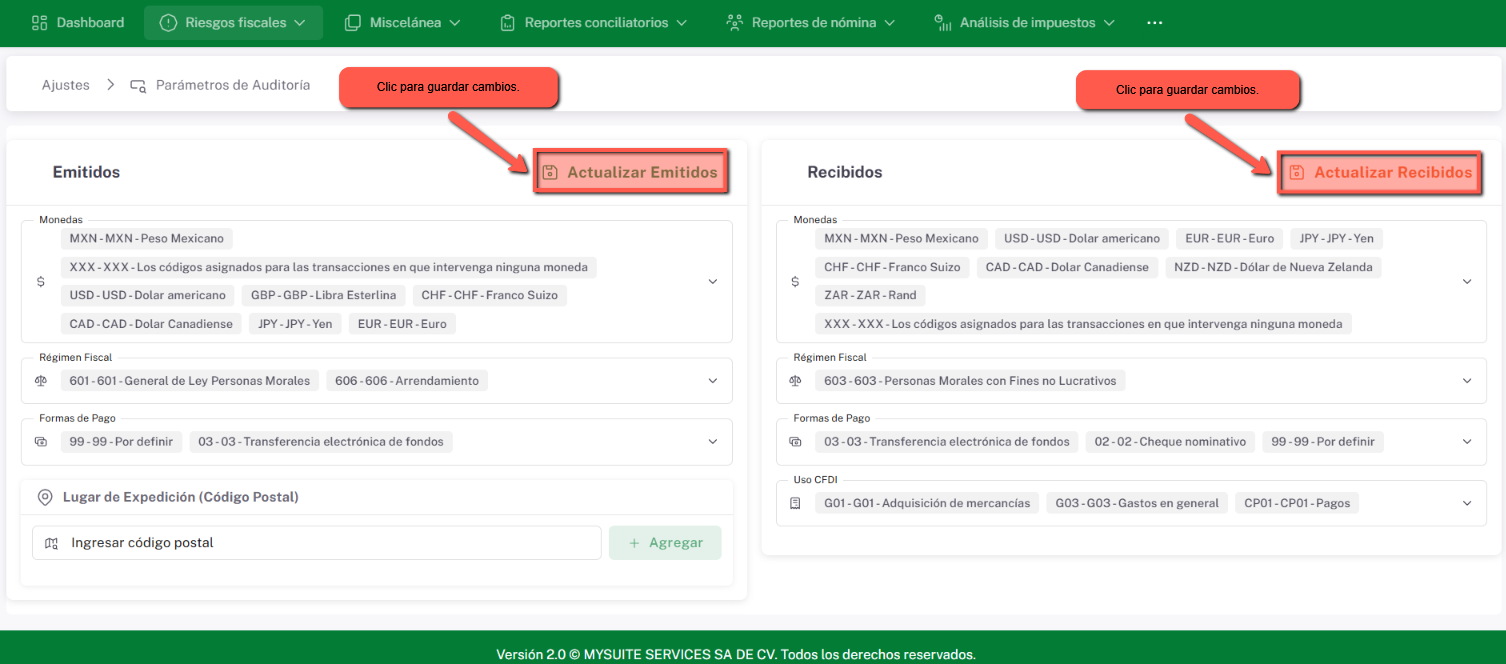The width and height of the screenshot is (1506, 664).
Task: Open the Reportes de nómina menu
Action: (x=811, y=22)
